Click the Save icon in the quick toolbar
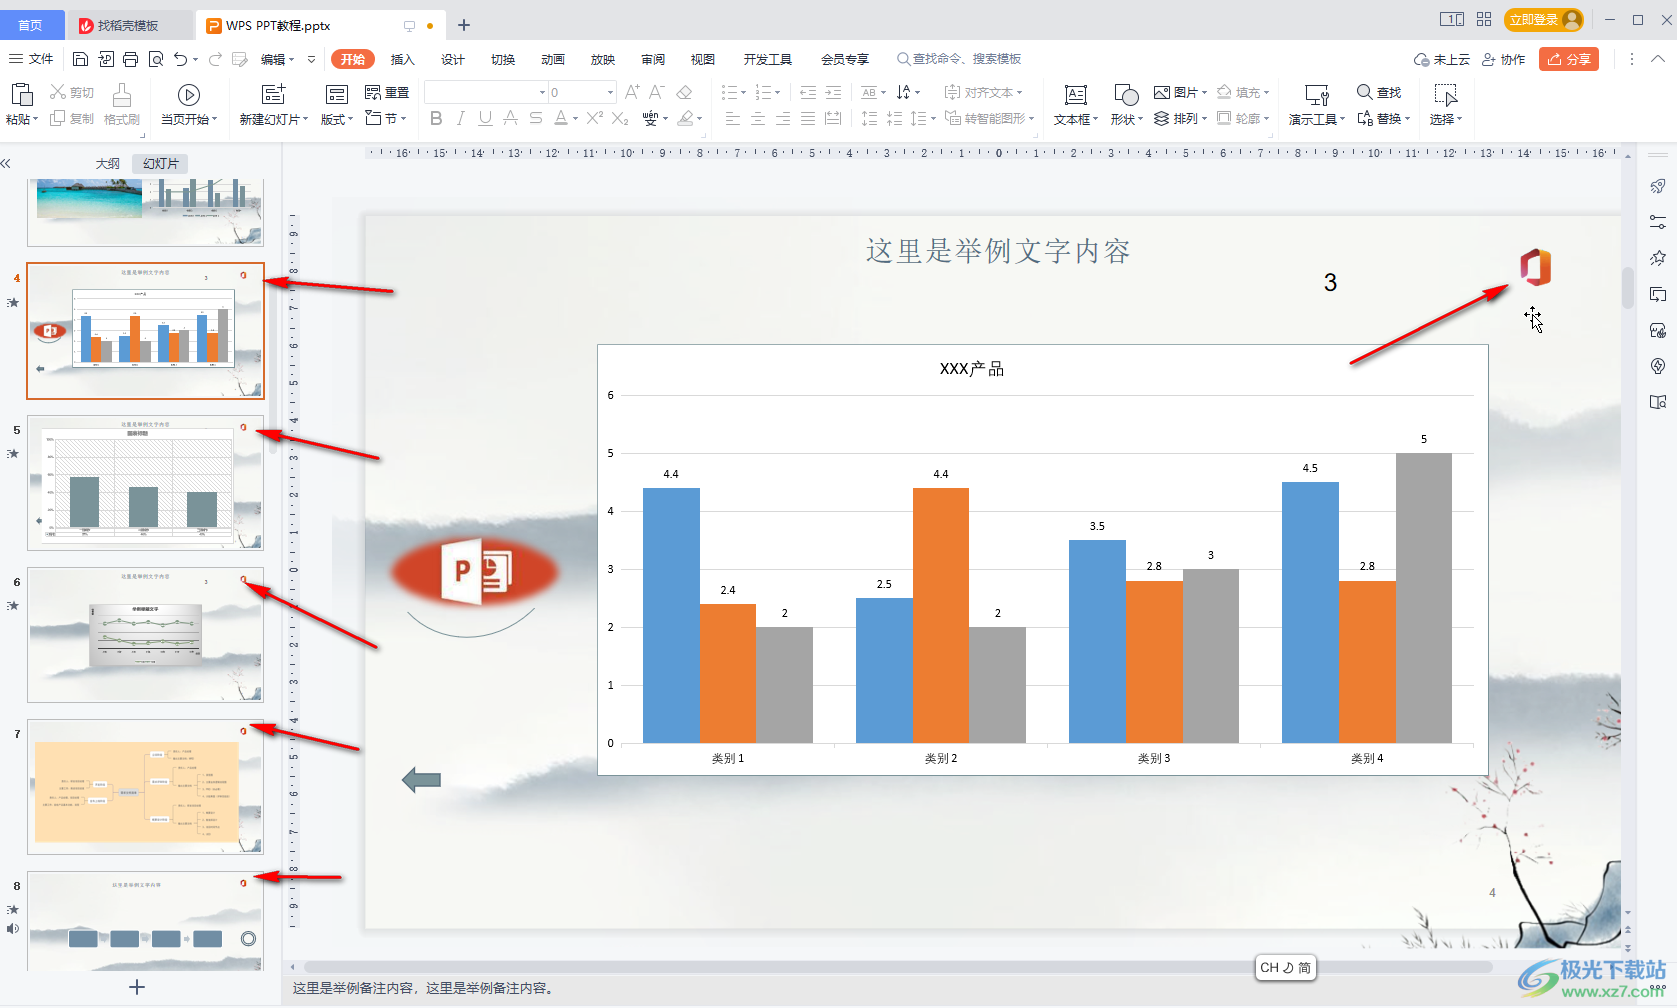This screenshot has width=1677, height=1008. pos(81,59)
